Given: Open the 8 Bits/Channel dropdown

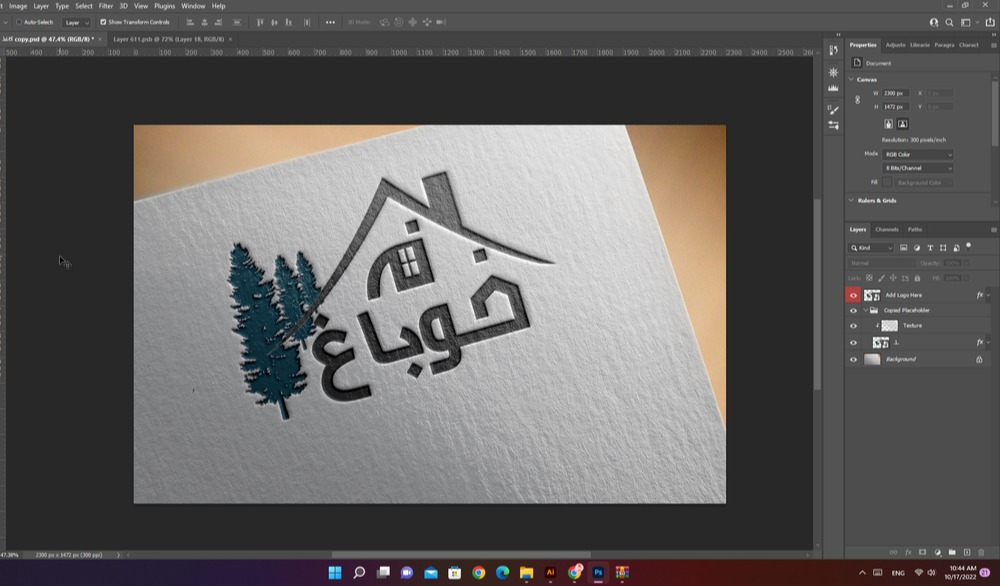Looking at the screenshot, I should 917,168.
